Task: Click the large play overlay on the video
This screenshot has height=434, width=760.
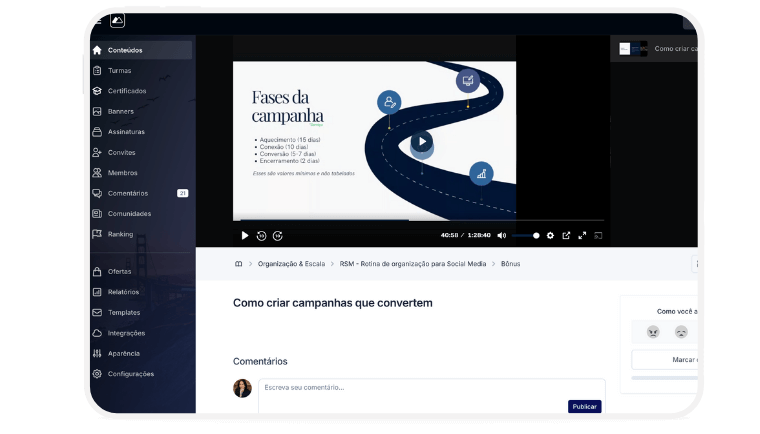Action: pyautogui.click(x=422, y=141)
